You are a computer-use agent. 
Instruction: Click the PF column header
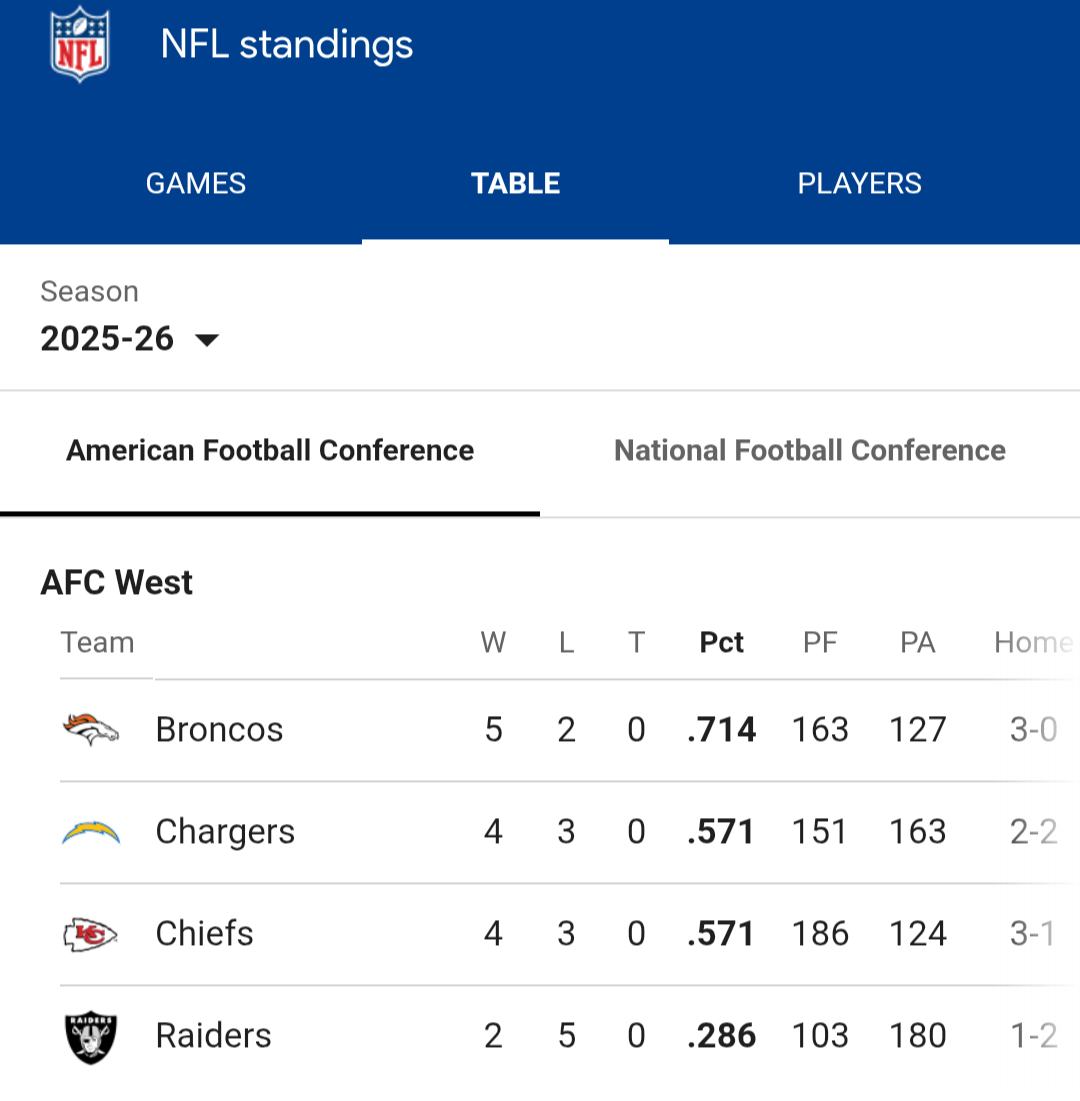[x=820, y=642]
